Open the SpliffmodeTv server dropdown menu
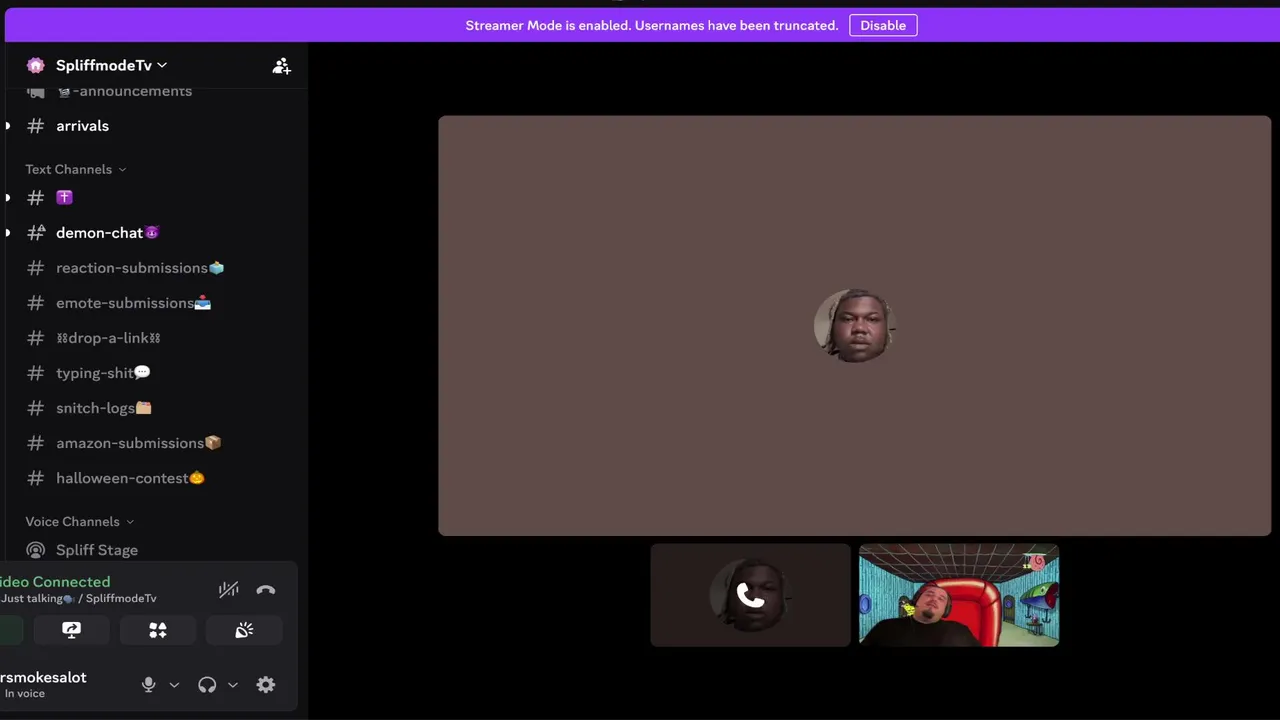Screen dimensions: 1280x720 coord(111,65)
